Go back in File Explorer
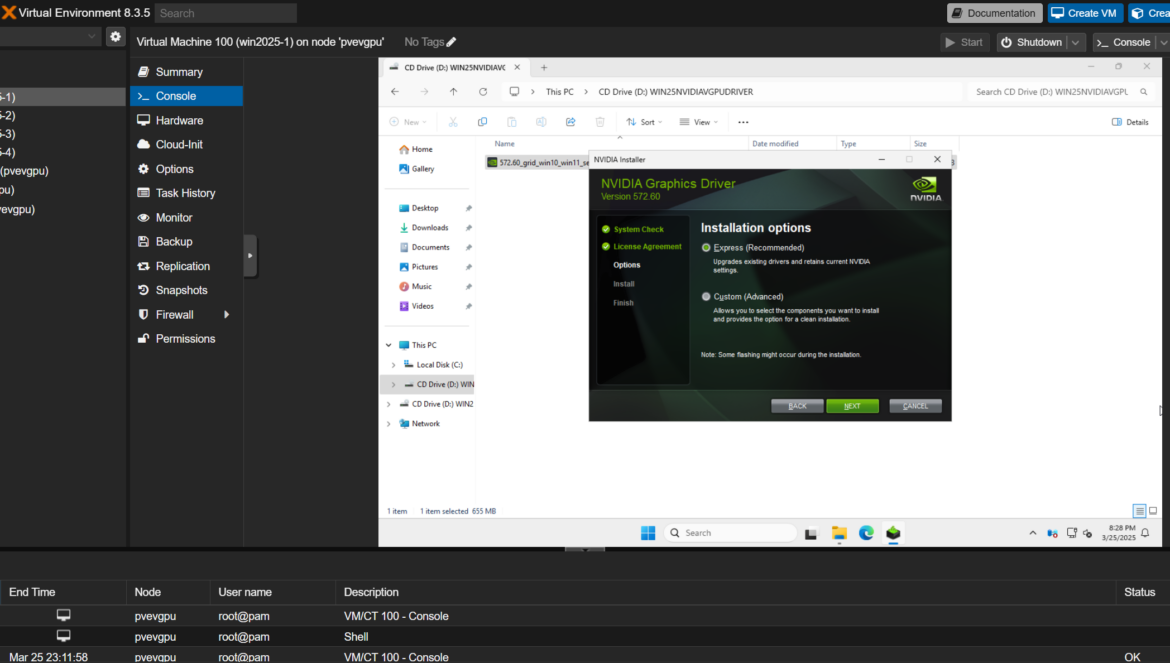Image resolution: width=1170 pixels, height=663 pixels. [x=395, y=92]
